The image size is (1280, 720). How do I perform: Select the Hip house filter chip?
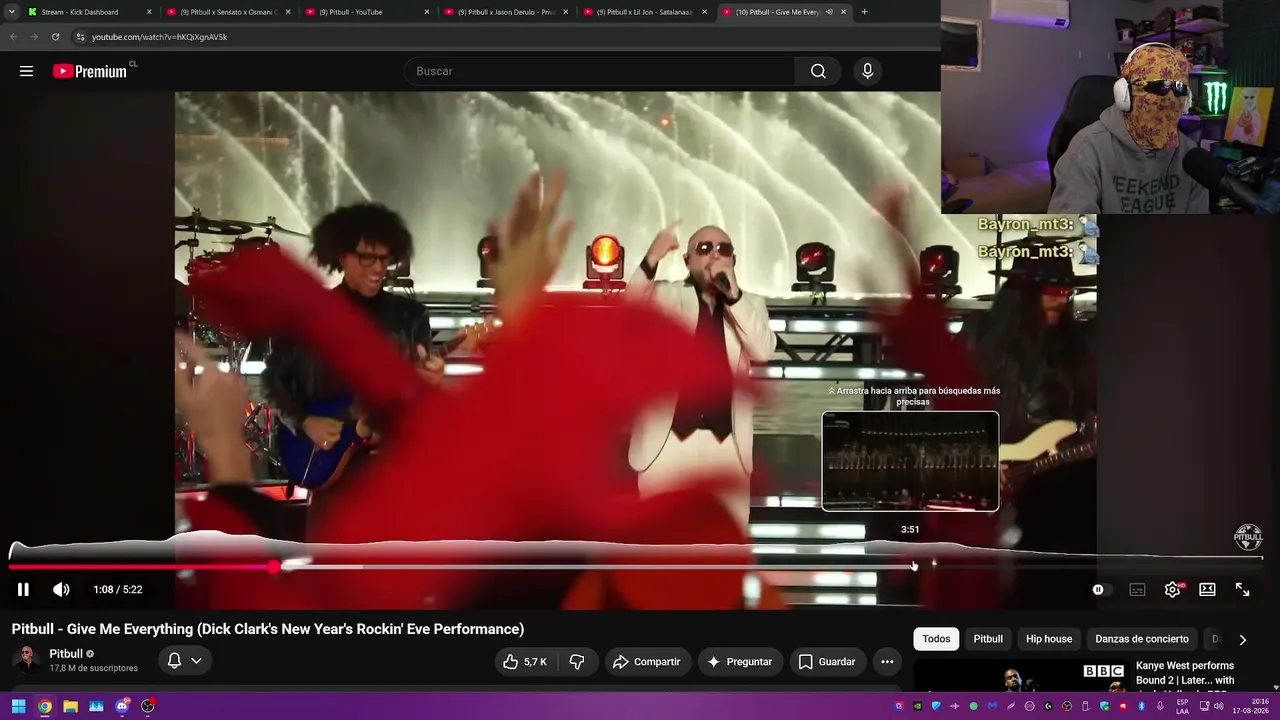coord(1049,639)
